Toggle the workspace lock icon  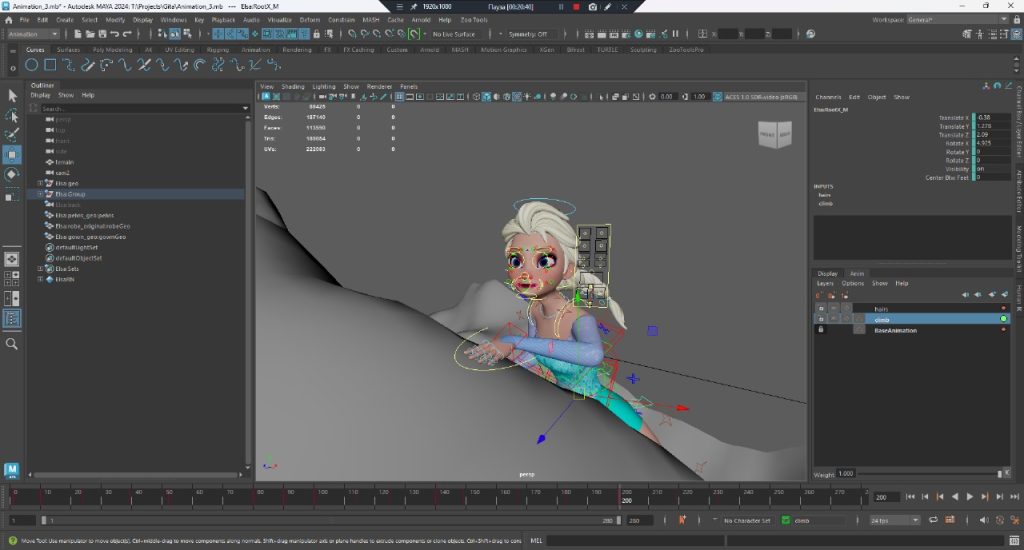coord(1016,20)
